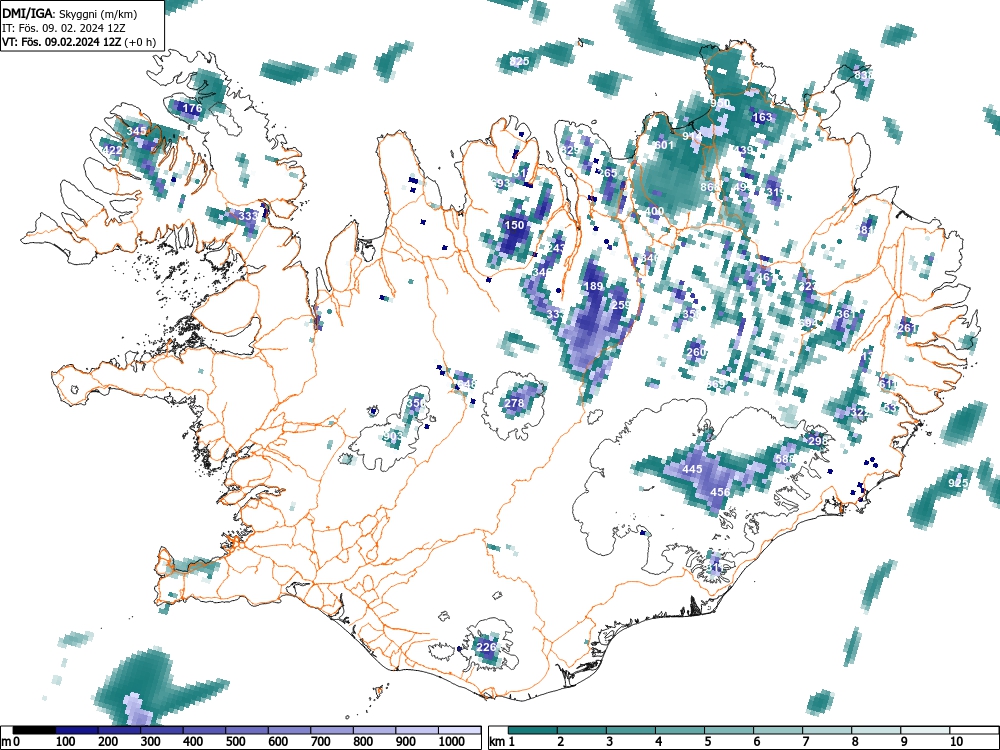Click the visibility value '903' on the western glacier
The width and height of the screenshot is (1000, 750).
393,436
